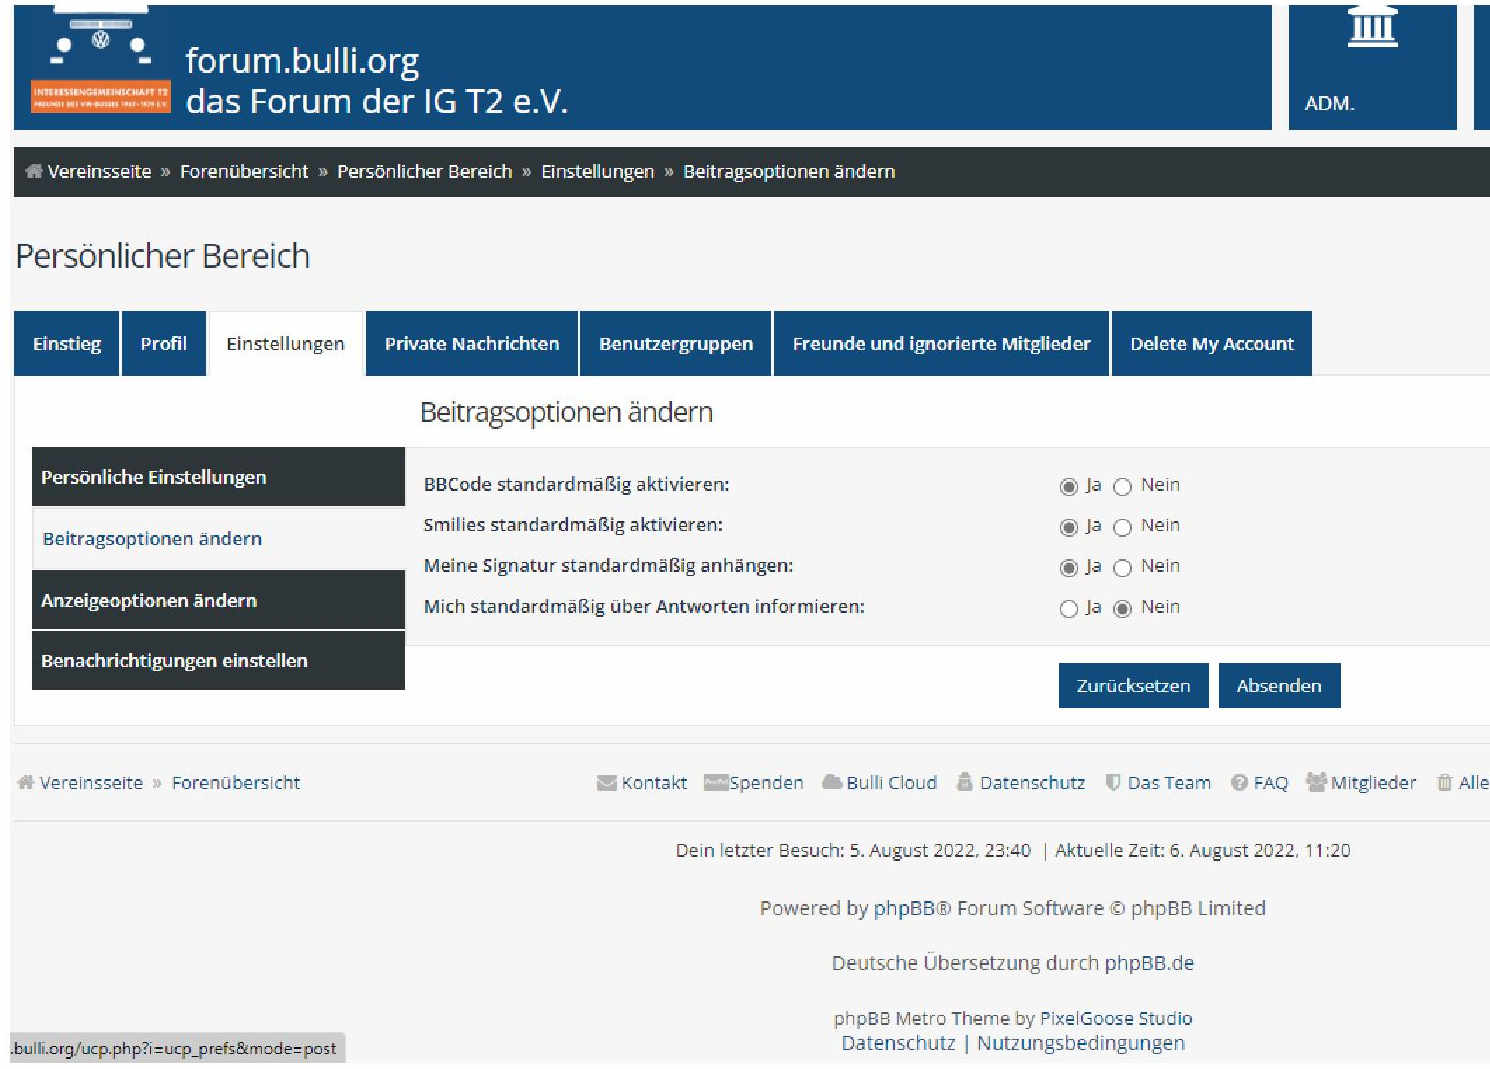The width and height of the screenshot is (1490, 1069).
Task: Set Smilies standardmäßig aktivieren to Nein
Action: (1122, 527)
